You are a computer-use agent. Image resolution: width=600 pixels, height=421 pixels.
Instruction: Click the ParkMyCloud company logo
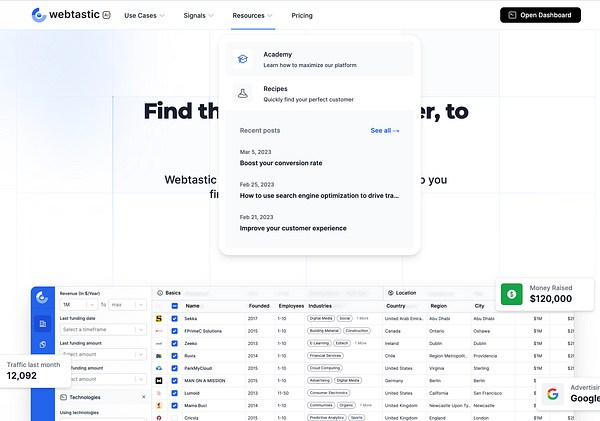pos(159,368)
